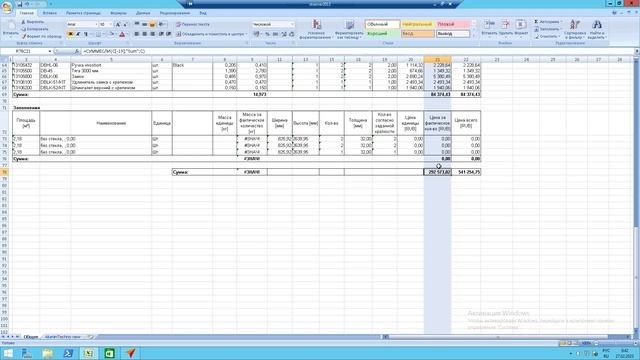Image resolution: width=640 pixels, height=360 pixels.
Task: Open text orientation options
Action: click(162, 24)
